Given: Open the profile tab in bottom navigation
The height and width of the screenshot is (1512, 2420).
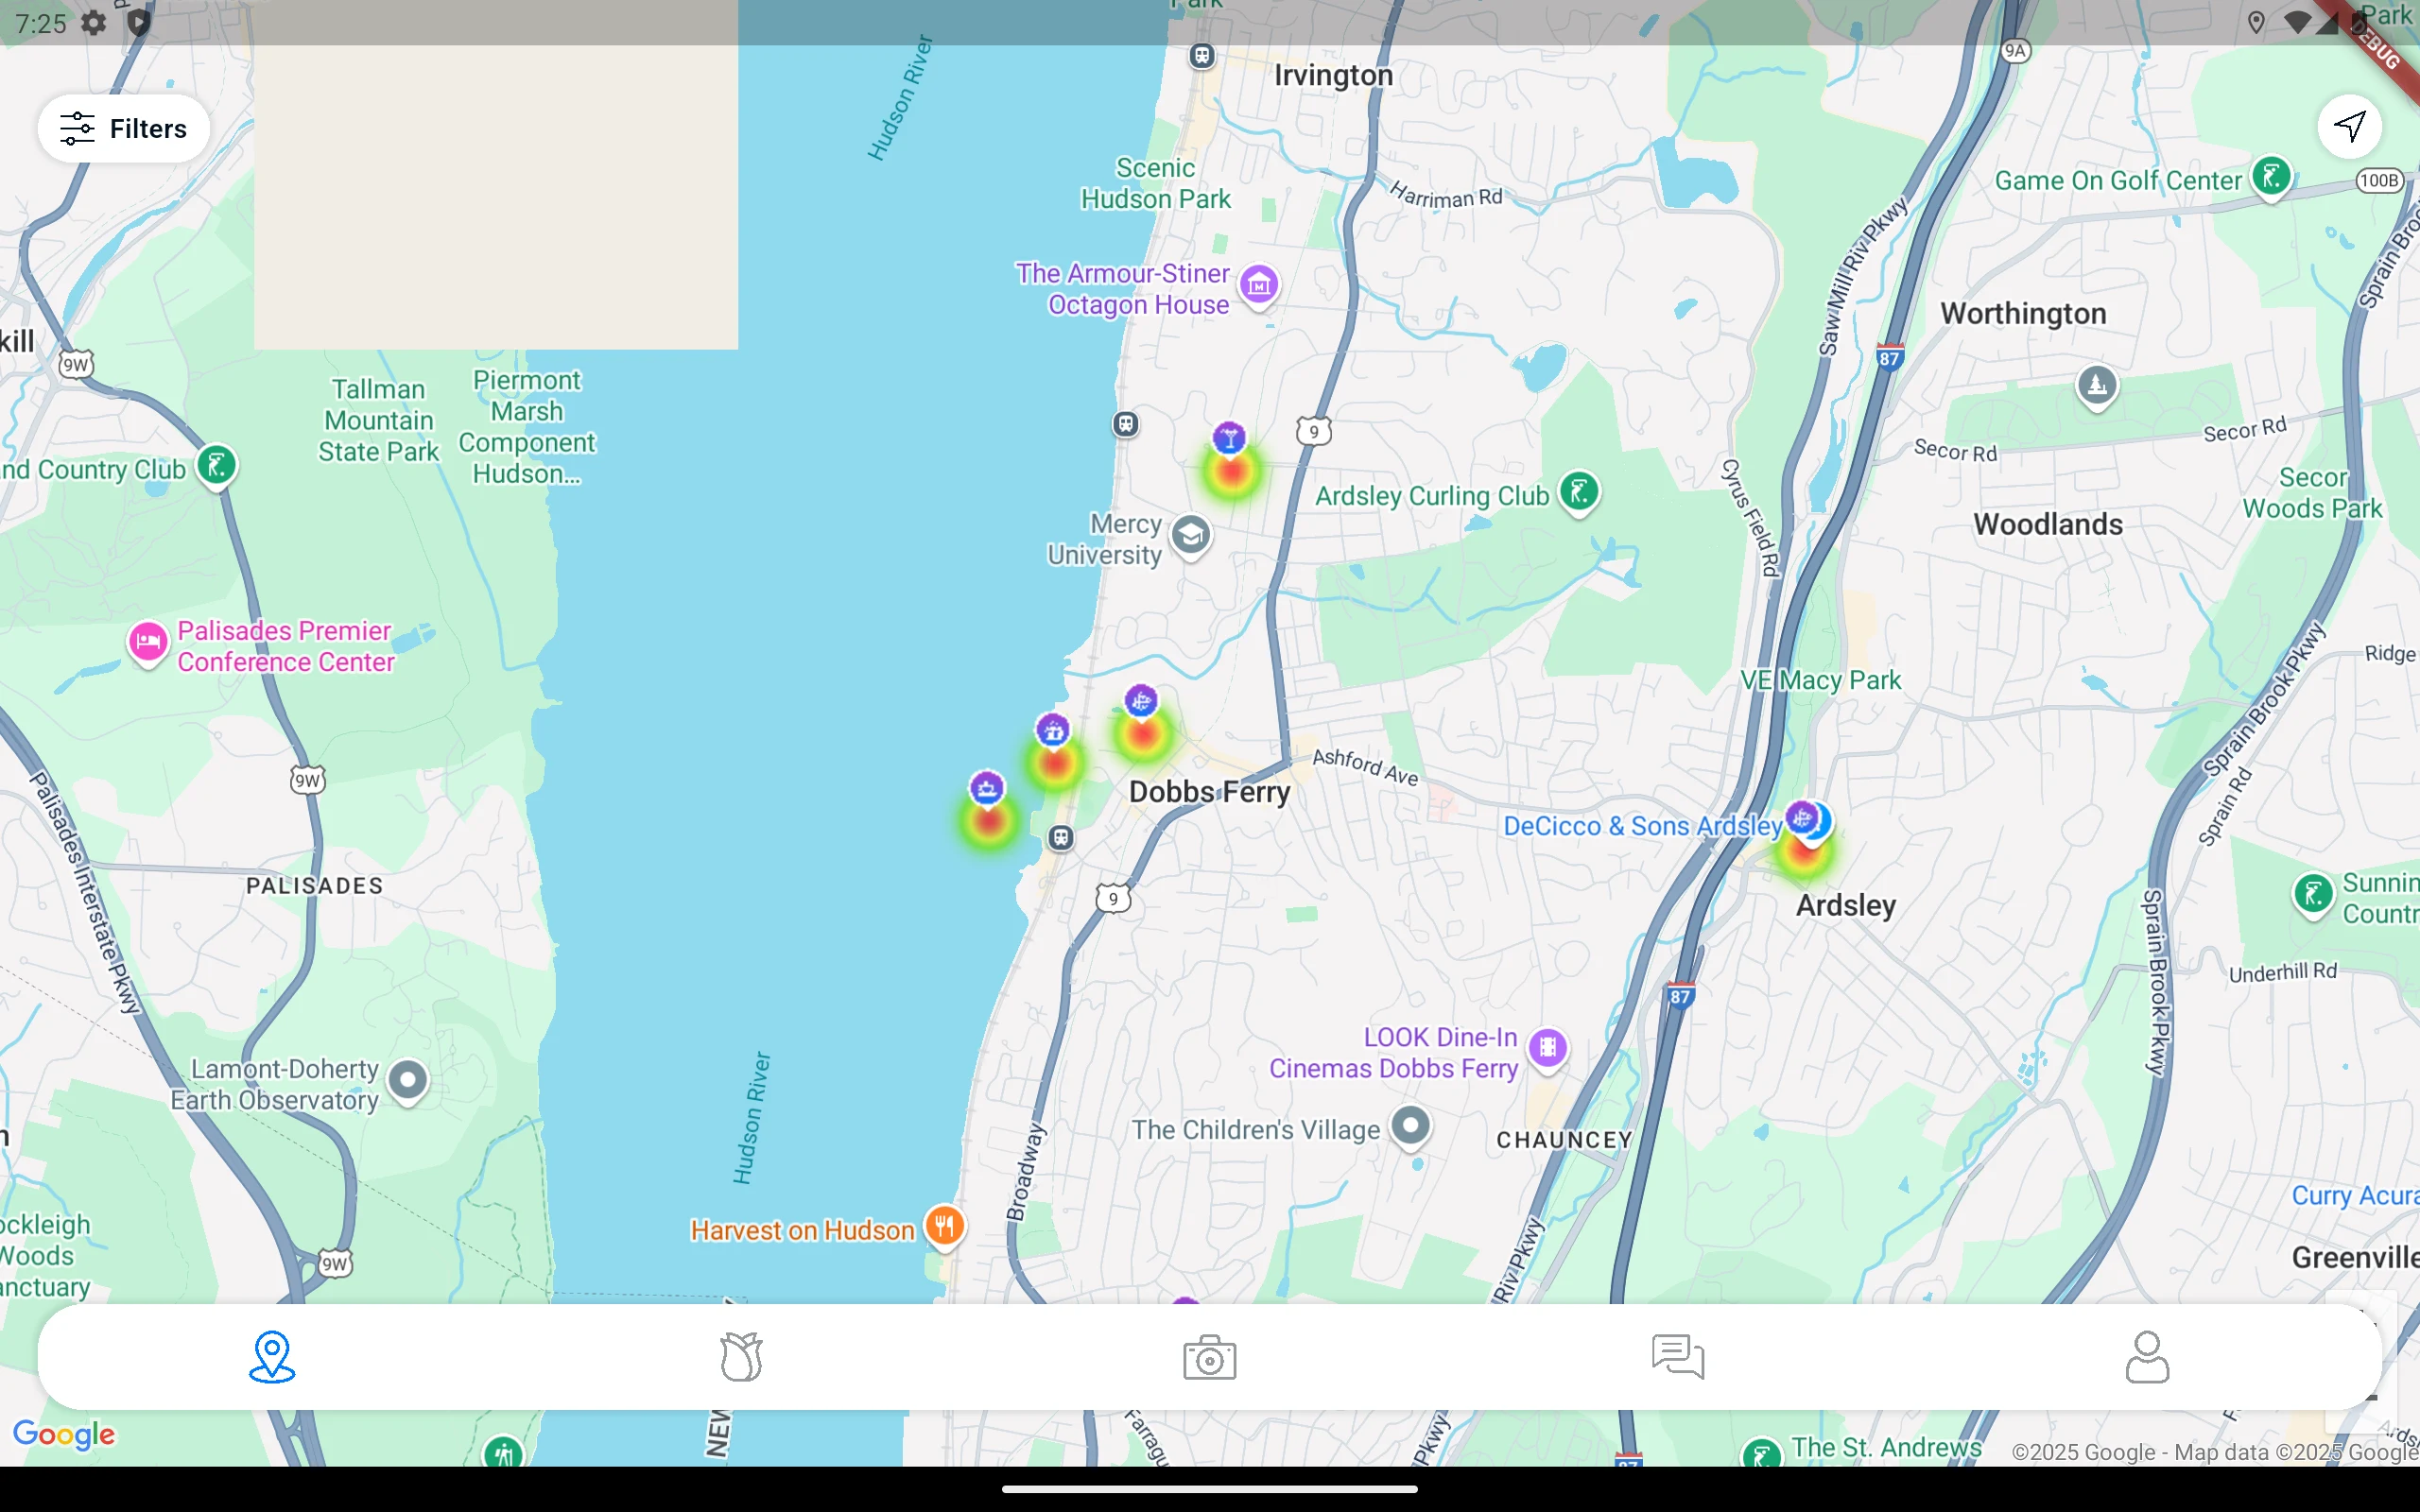Looking at the screenshot, I should click(x=2147, y=1357).
